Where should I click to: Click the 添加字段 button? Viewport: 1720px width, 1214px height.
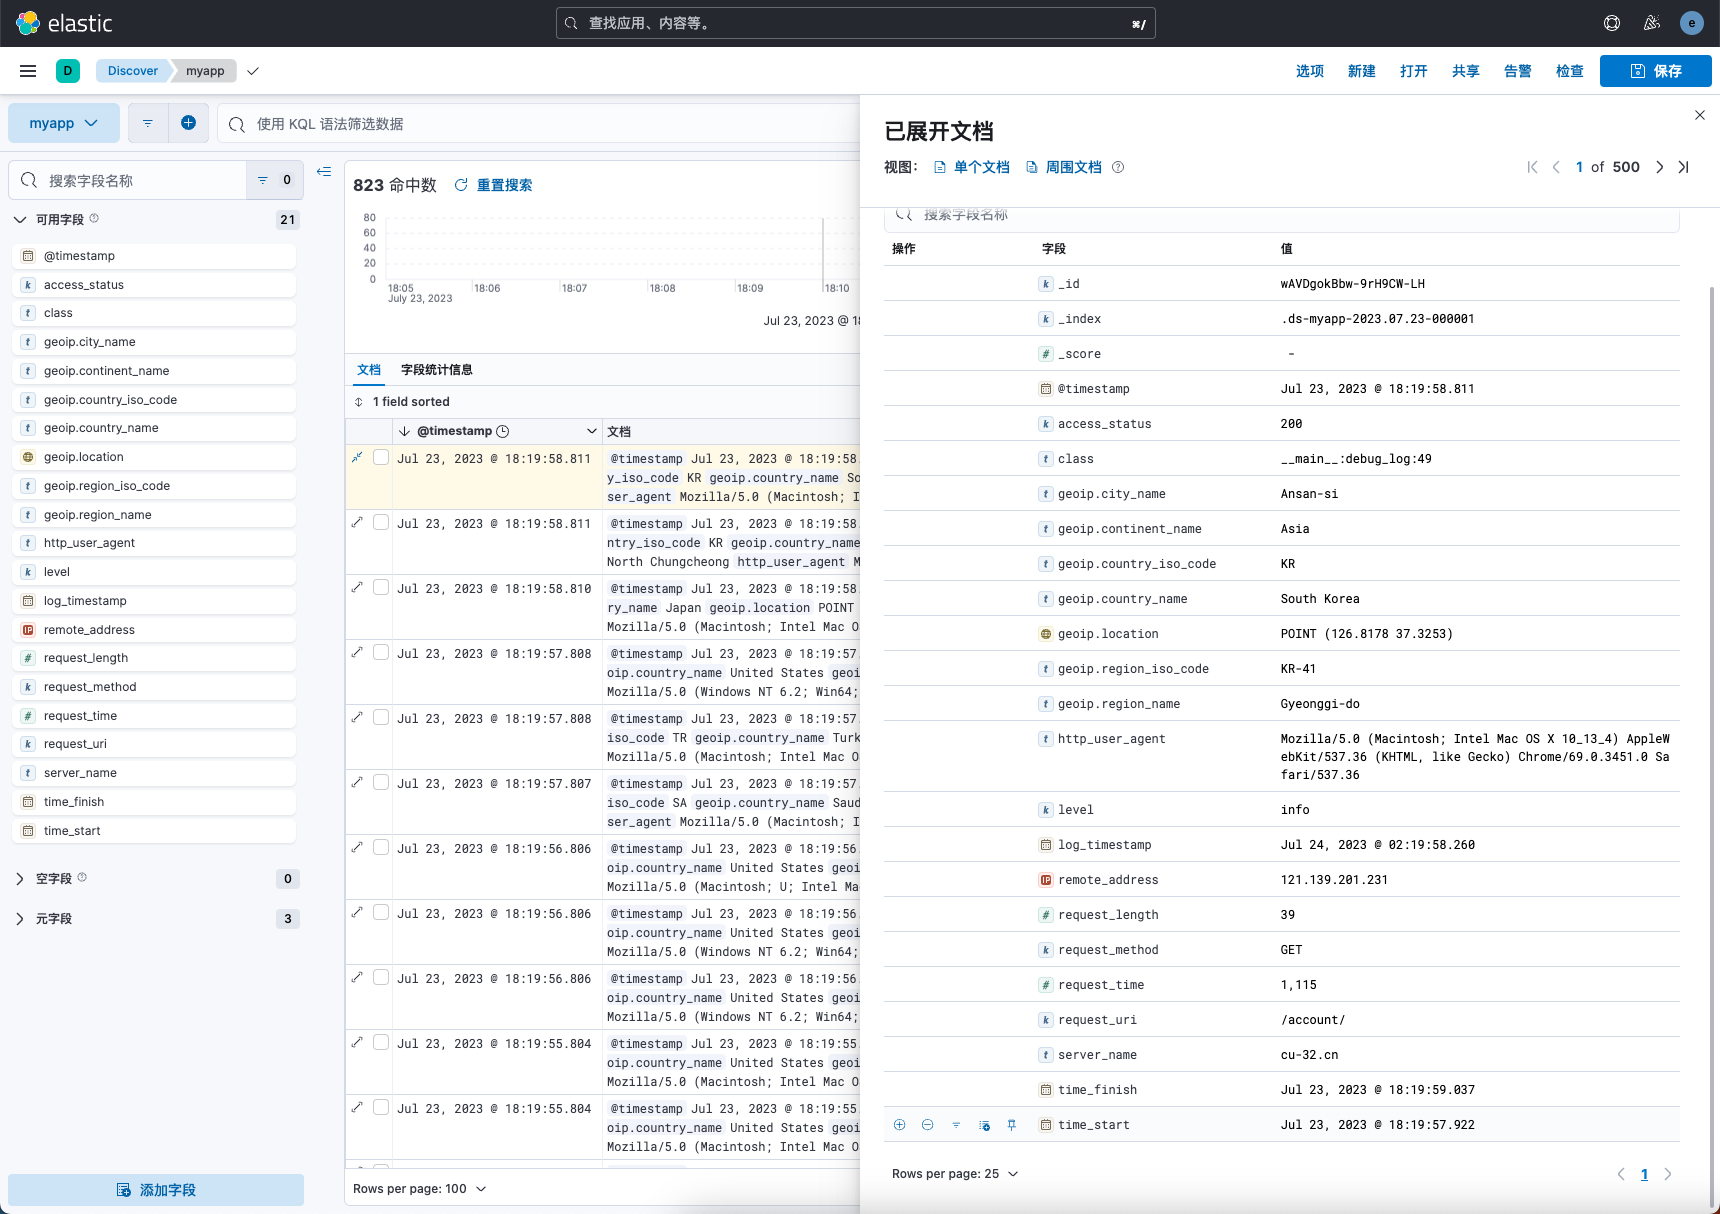point(156,1190)
